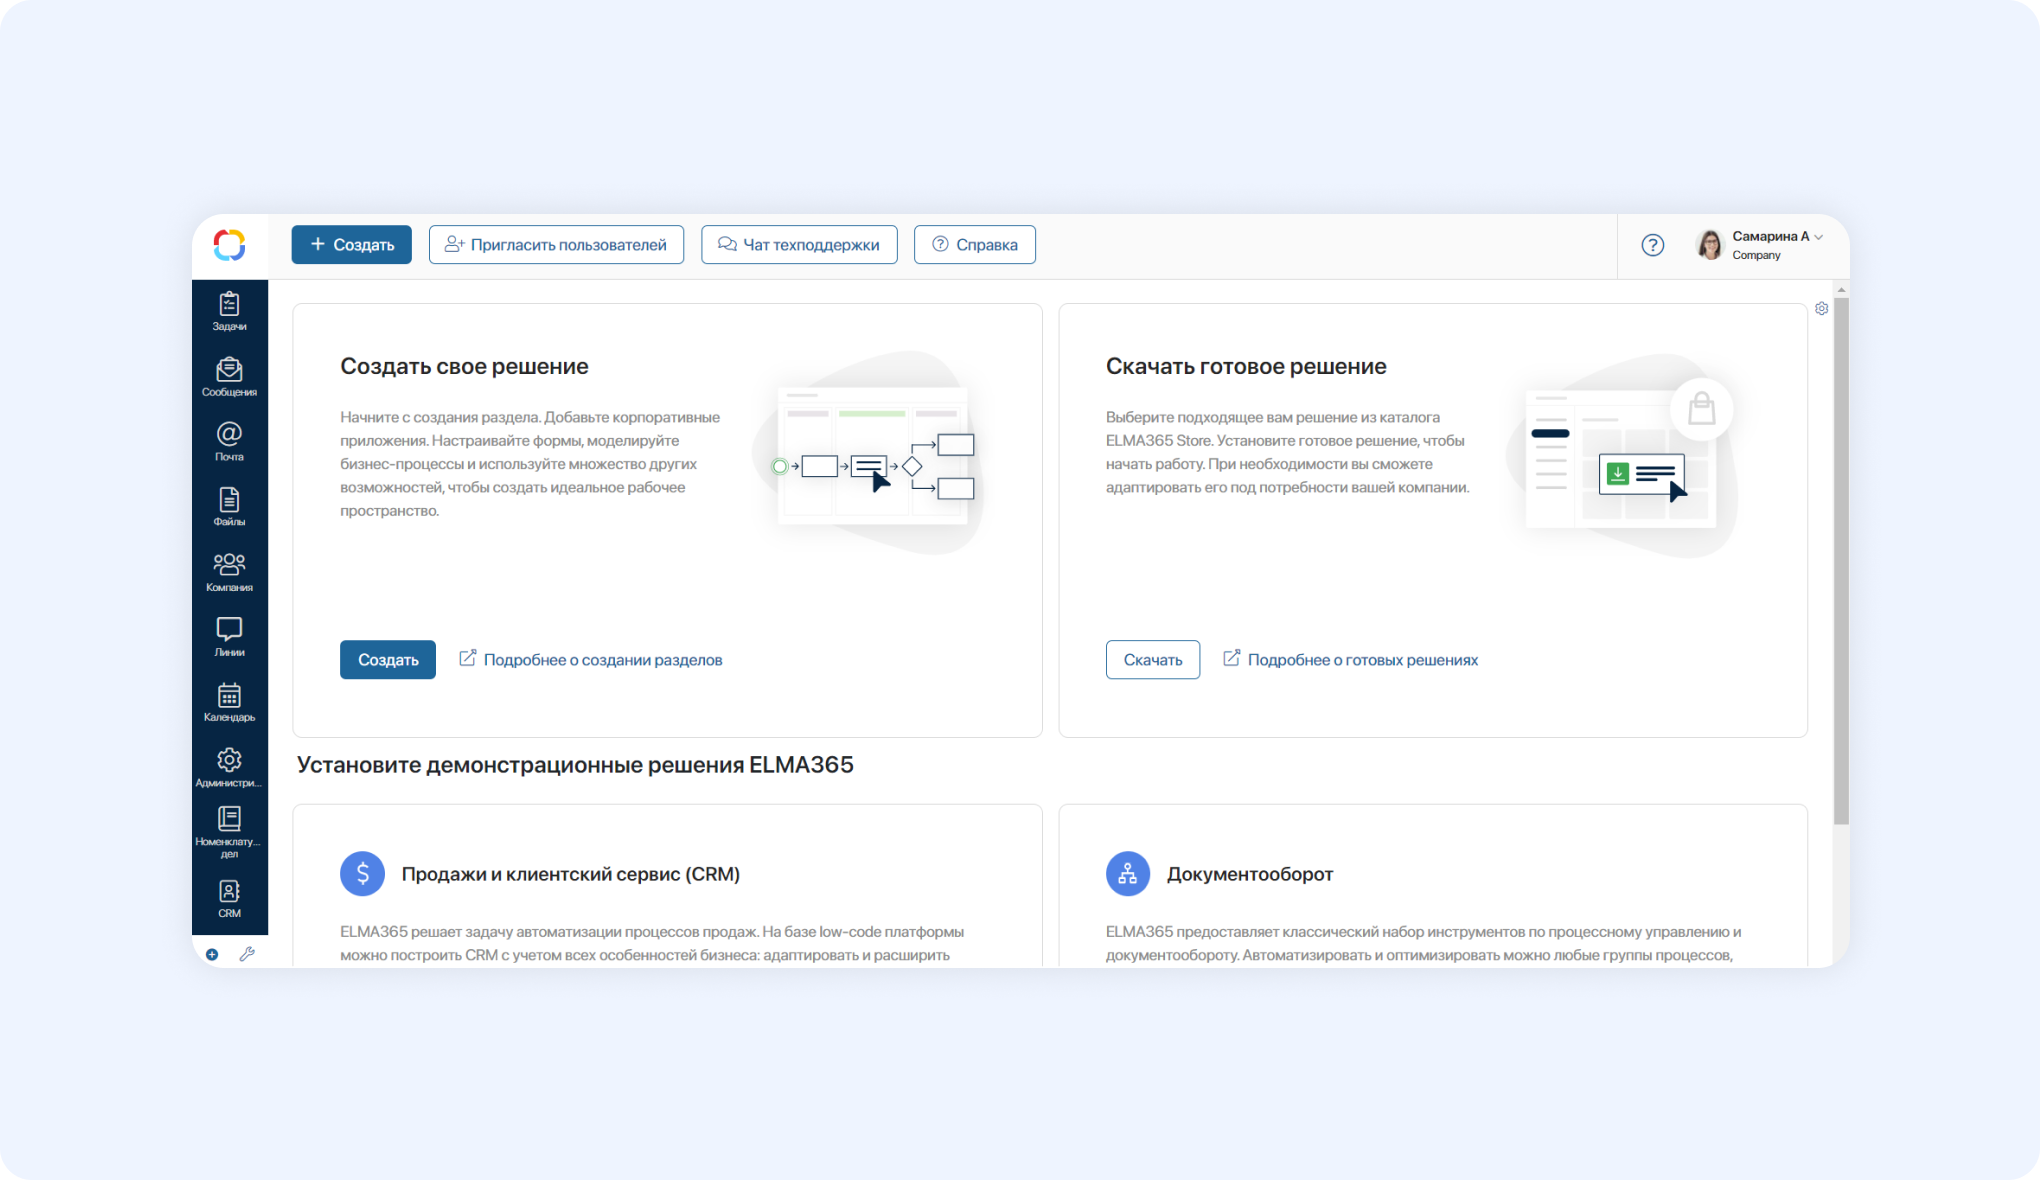The height and width of the screenshot is (1180, 2040).
Task: Open Чат техподдержки
Action: click(799, 245)
